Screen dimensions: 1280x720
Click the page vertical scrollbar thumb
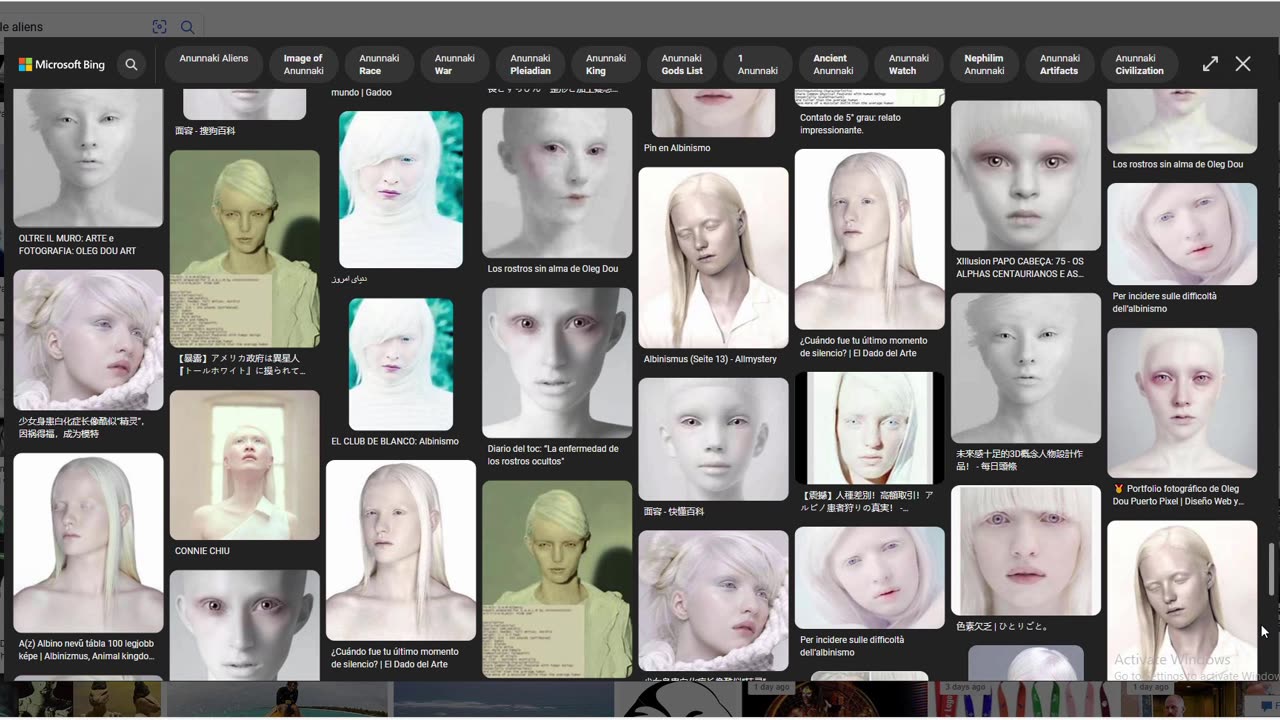coord(1272,570)
